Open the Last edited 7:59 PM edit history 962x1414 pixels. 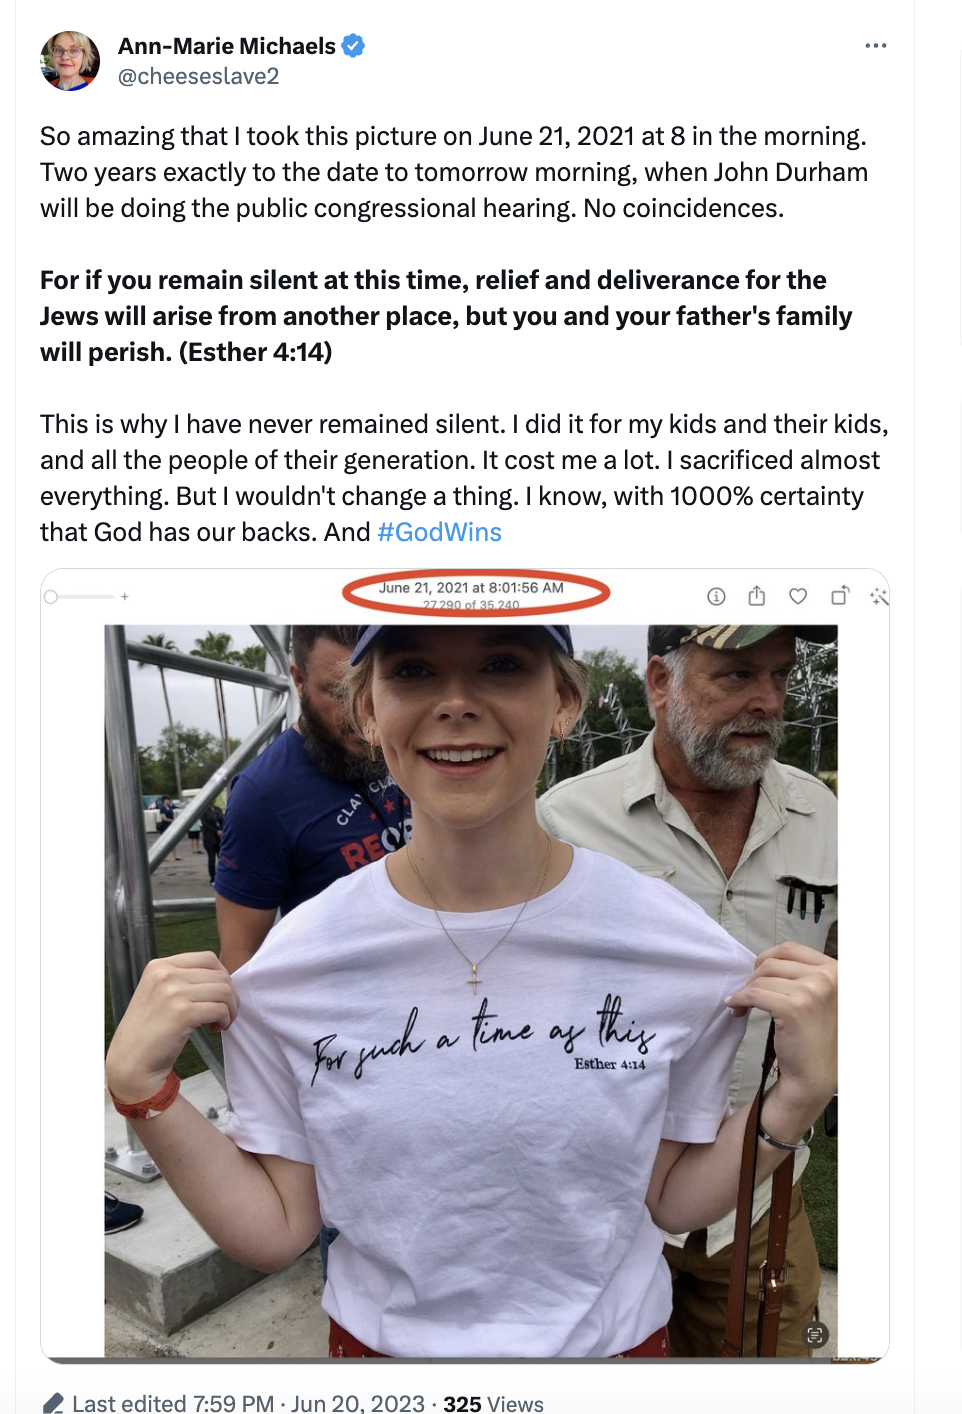pyautogui.click(x=173, y=1403)
